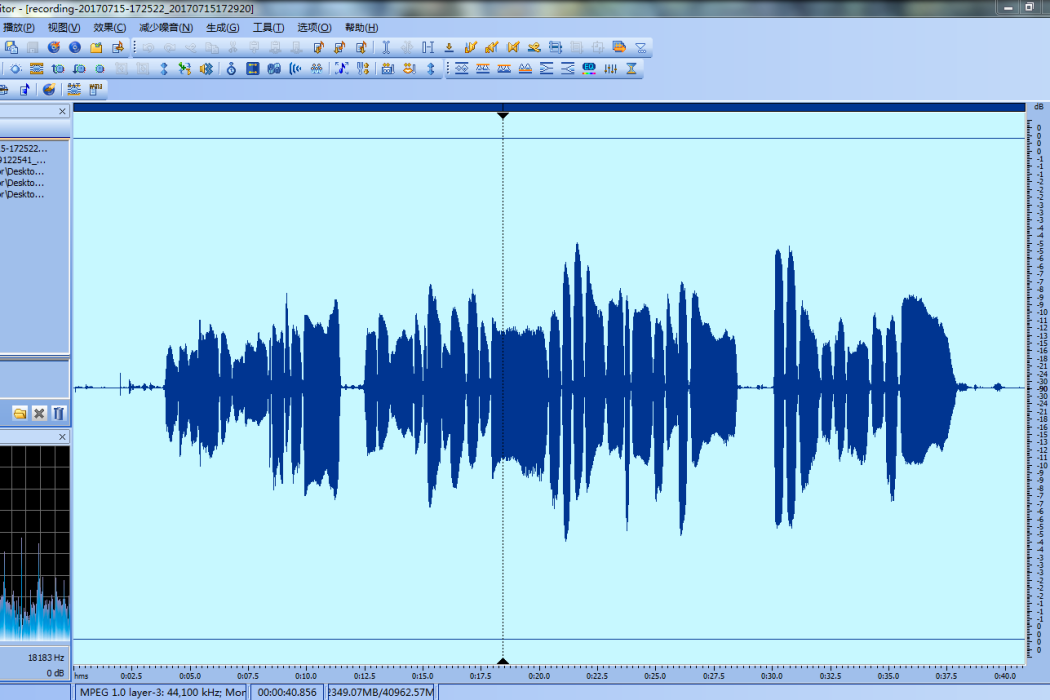This screenshot has width=1050, height=700.
Task: Close the lower left spectrum panel
Action: pos(62,437)
